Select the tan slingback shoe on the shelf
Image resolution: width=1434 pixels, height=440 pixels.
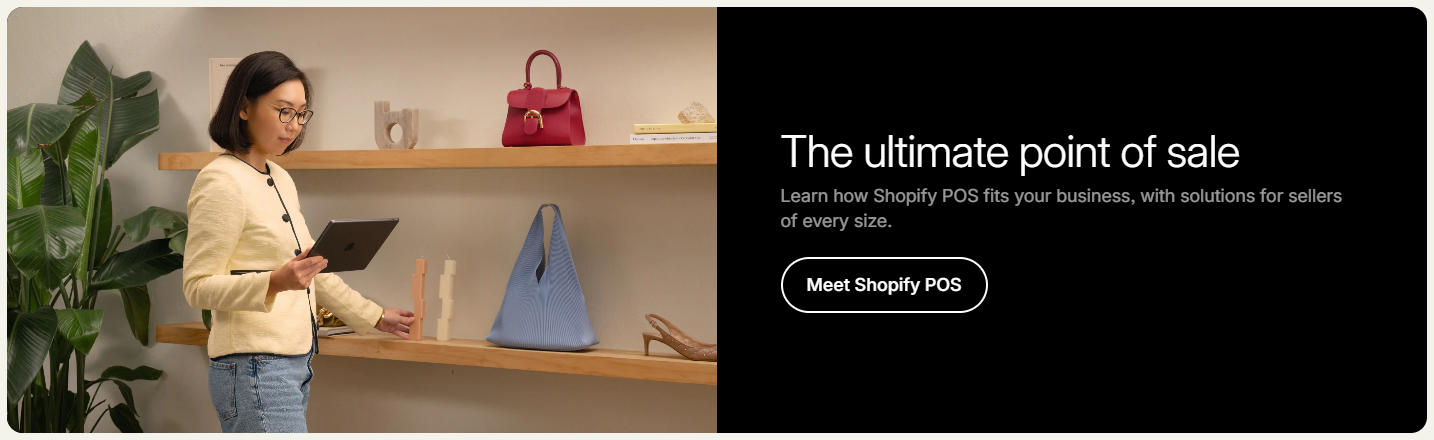679,337
